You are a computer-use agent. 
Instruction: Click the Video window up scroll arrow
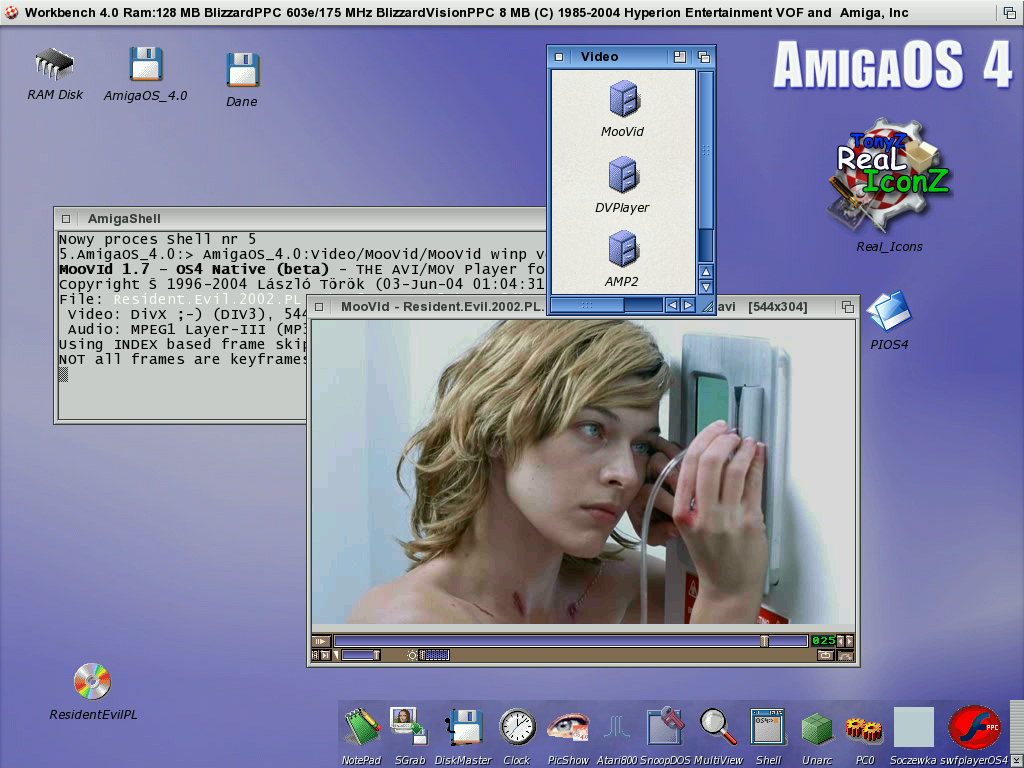coord(705,271)
